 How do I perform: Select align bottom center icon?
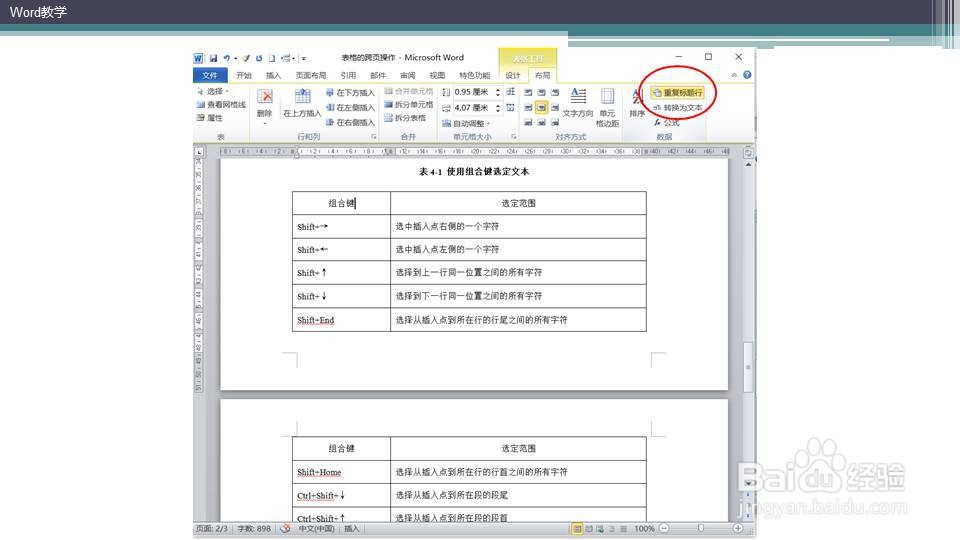(x=541, y=122)
